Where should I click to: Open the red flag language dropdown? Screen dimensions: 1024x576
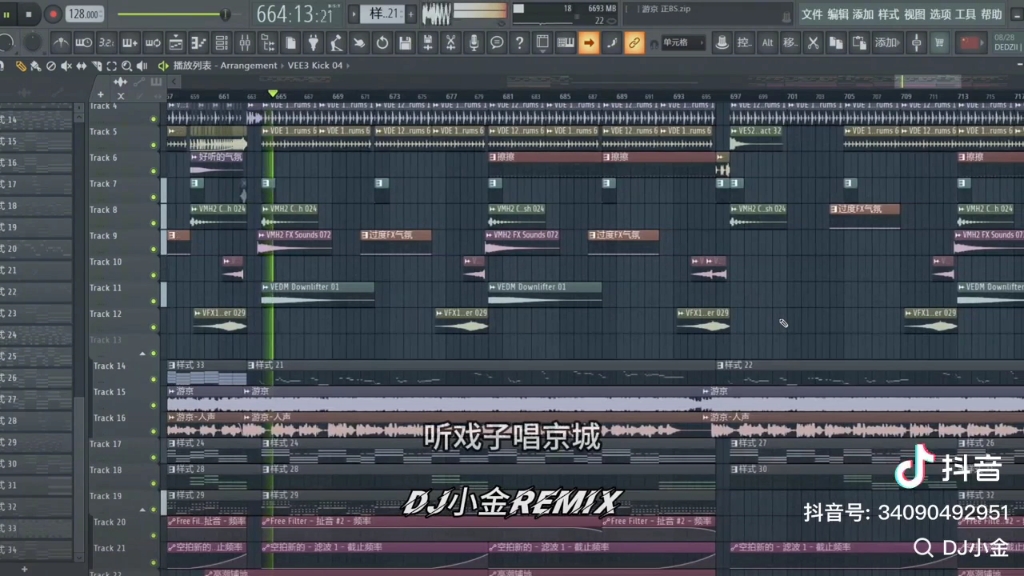point(970,43)
